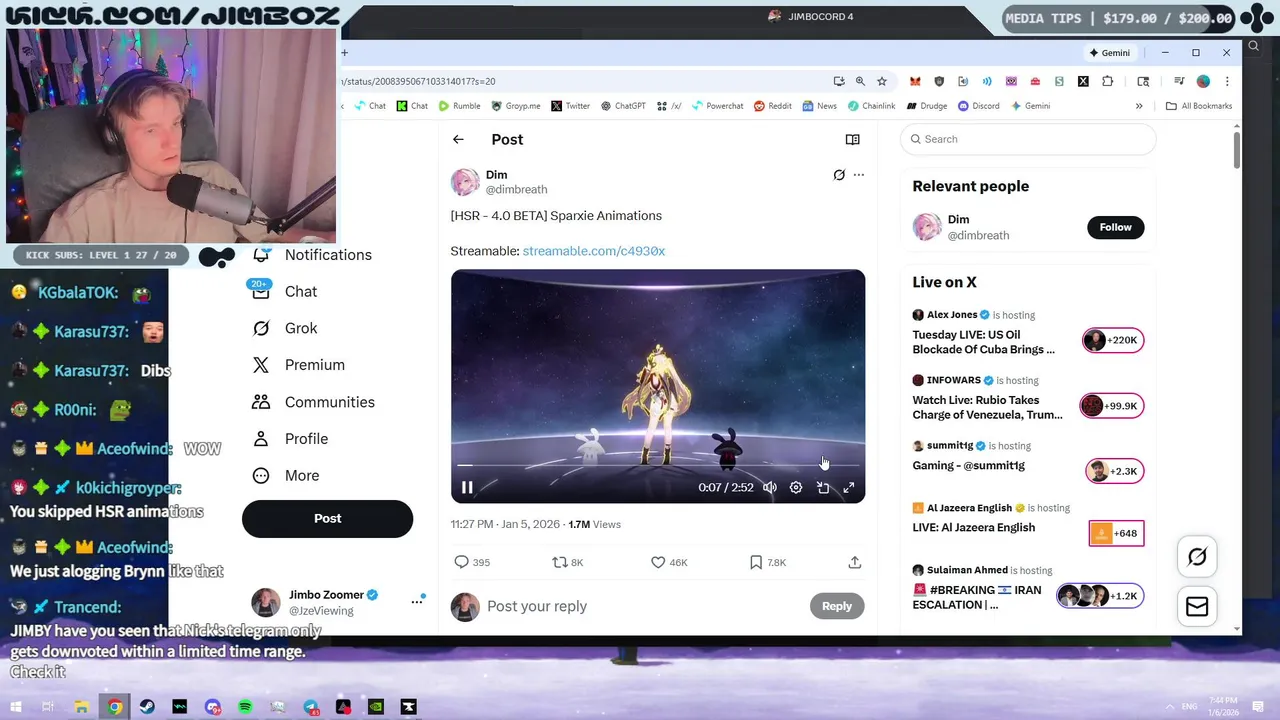Open Jimbo Zoomer account switcher dots

(417, 601)
